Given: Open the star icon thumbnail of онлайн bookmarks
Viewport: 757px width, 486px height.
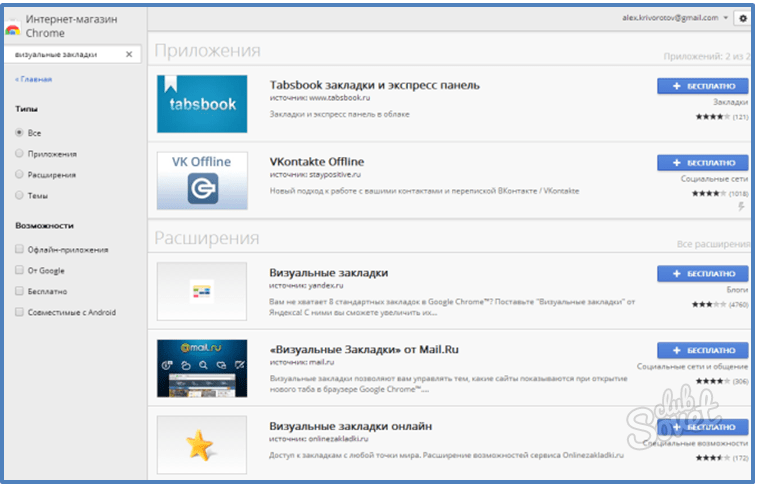Looking at the screenshot, I should (202, 445).
